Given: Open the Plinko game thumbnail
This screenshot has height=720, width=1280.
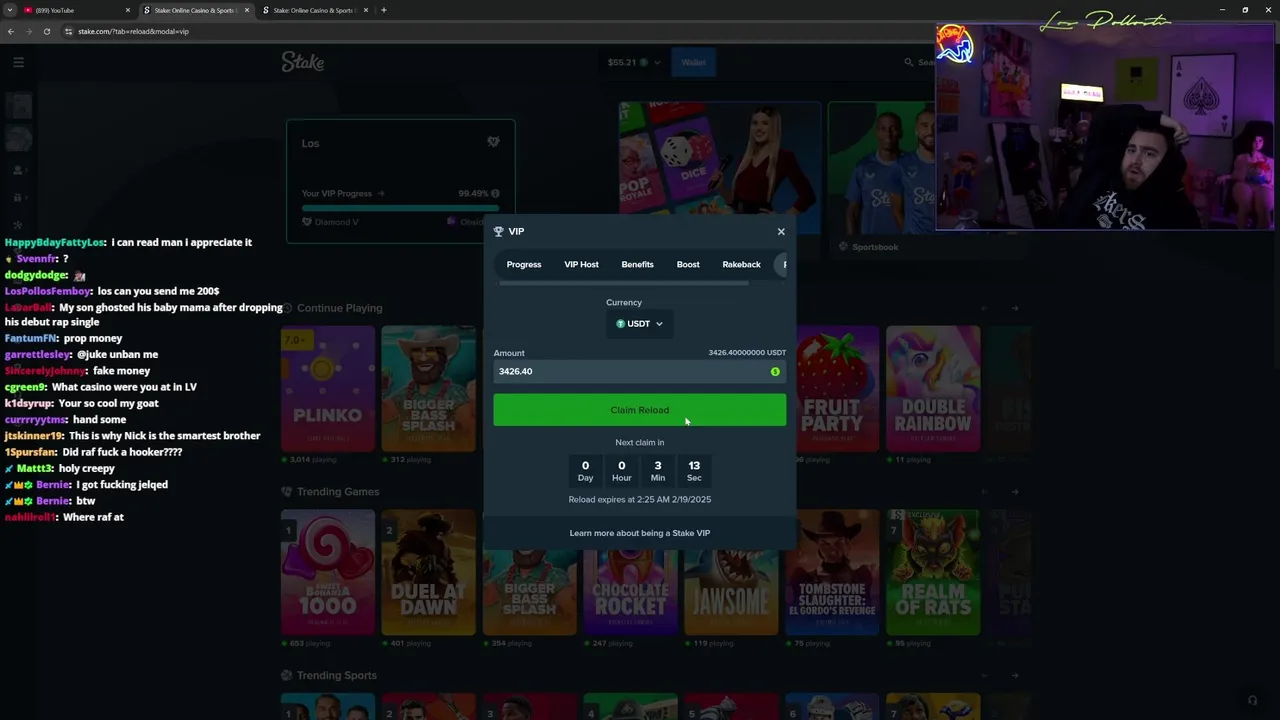Looking at the screenshot, I should [x=328, y=388].
